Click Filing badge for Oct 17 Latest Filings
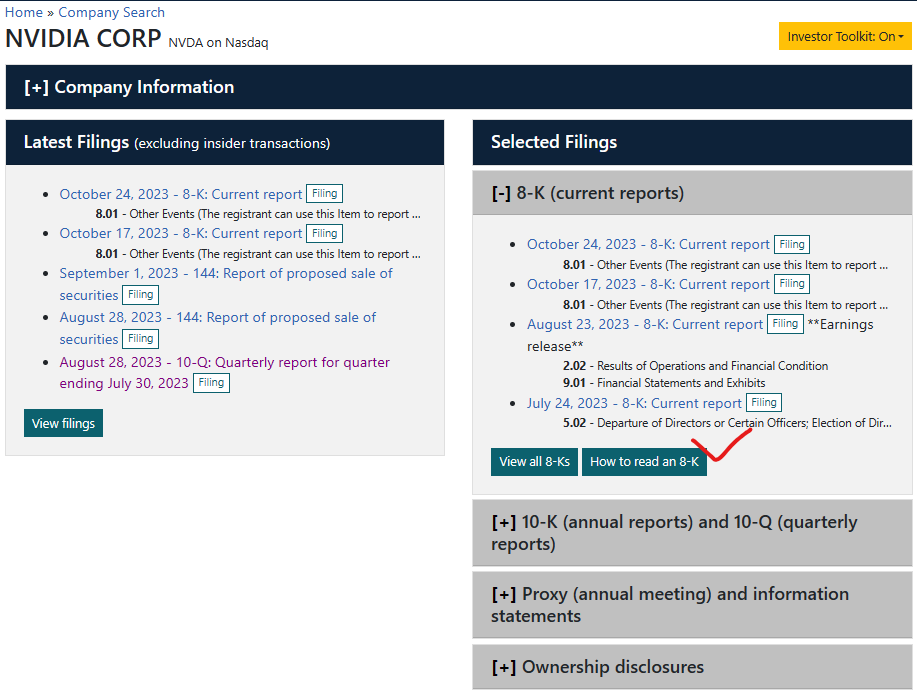 point(325,233)
